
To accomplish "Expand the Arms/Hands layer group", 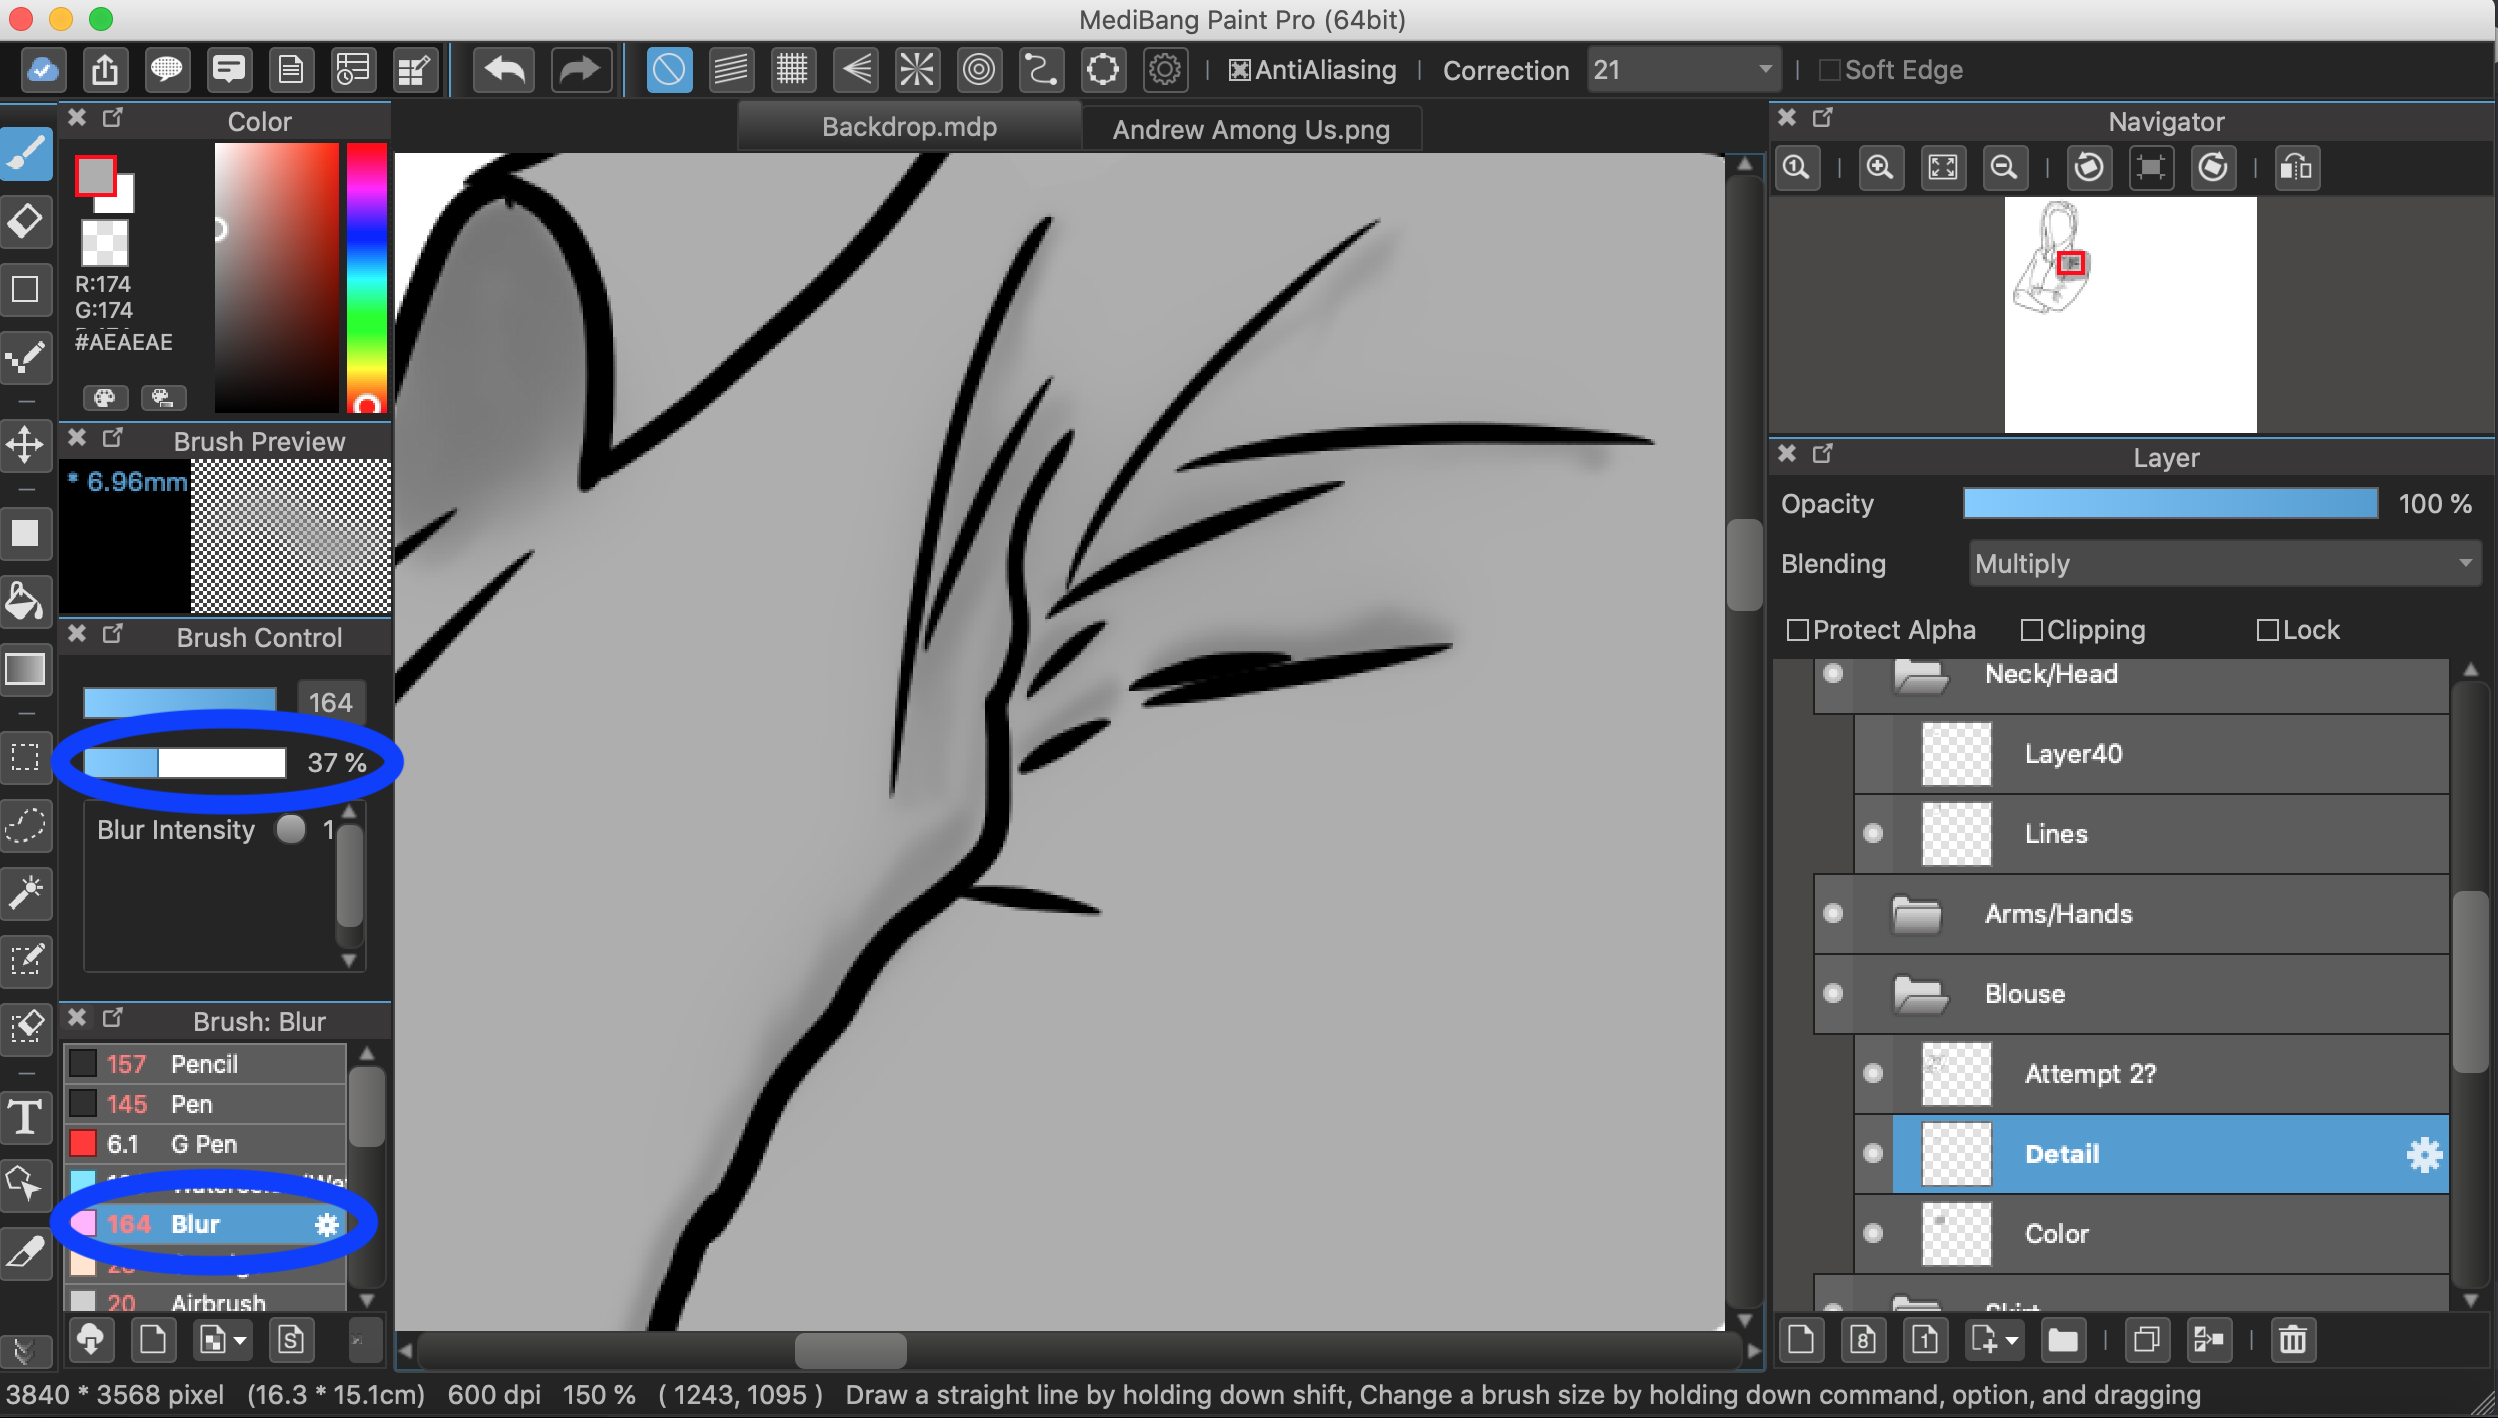I will [x=1916, y=914].
